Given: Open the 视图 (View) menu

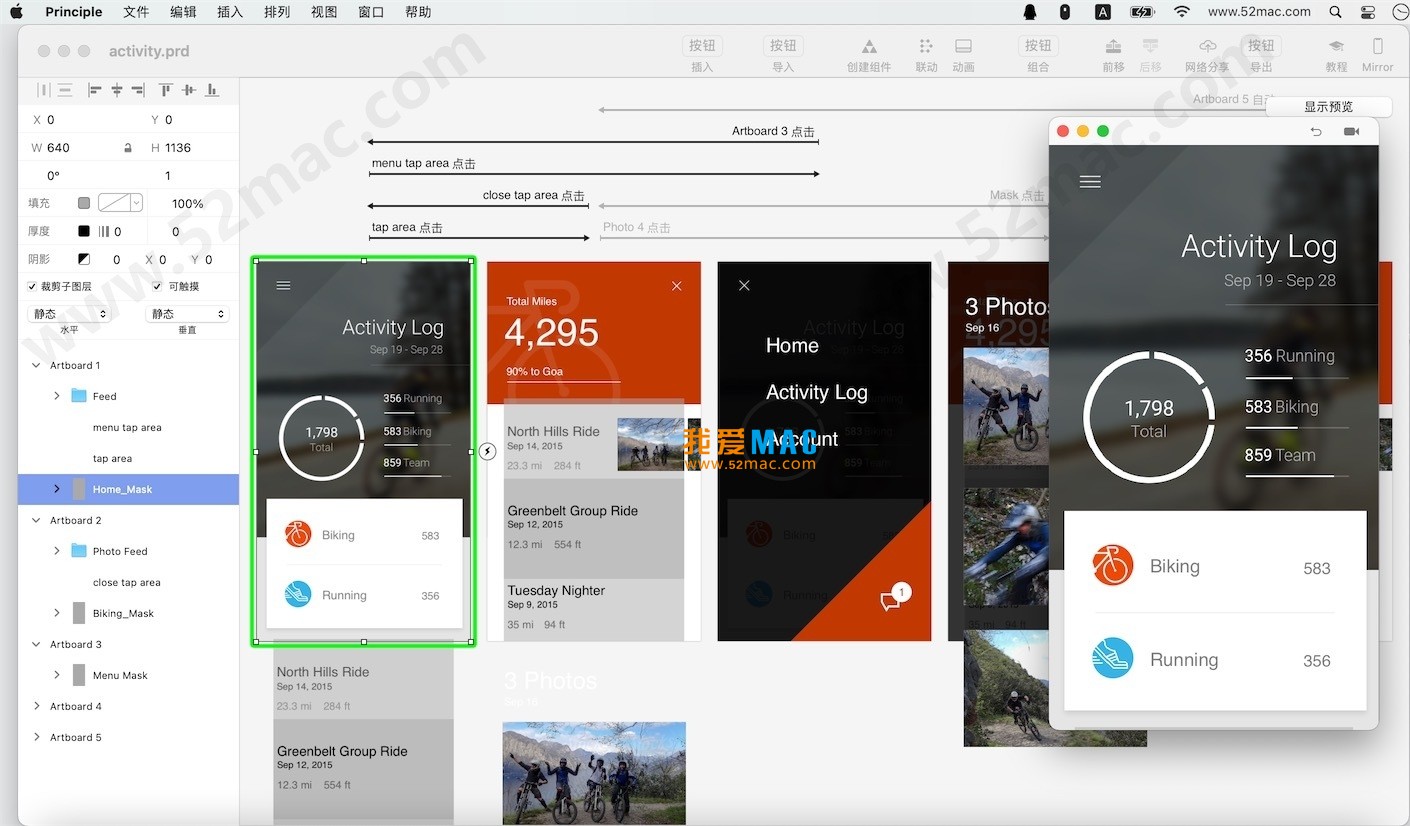Looking at the screenshot, I should tap(324, 12).
